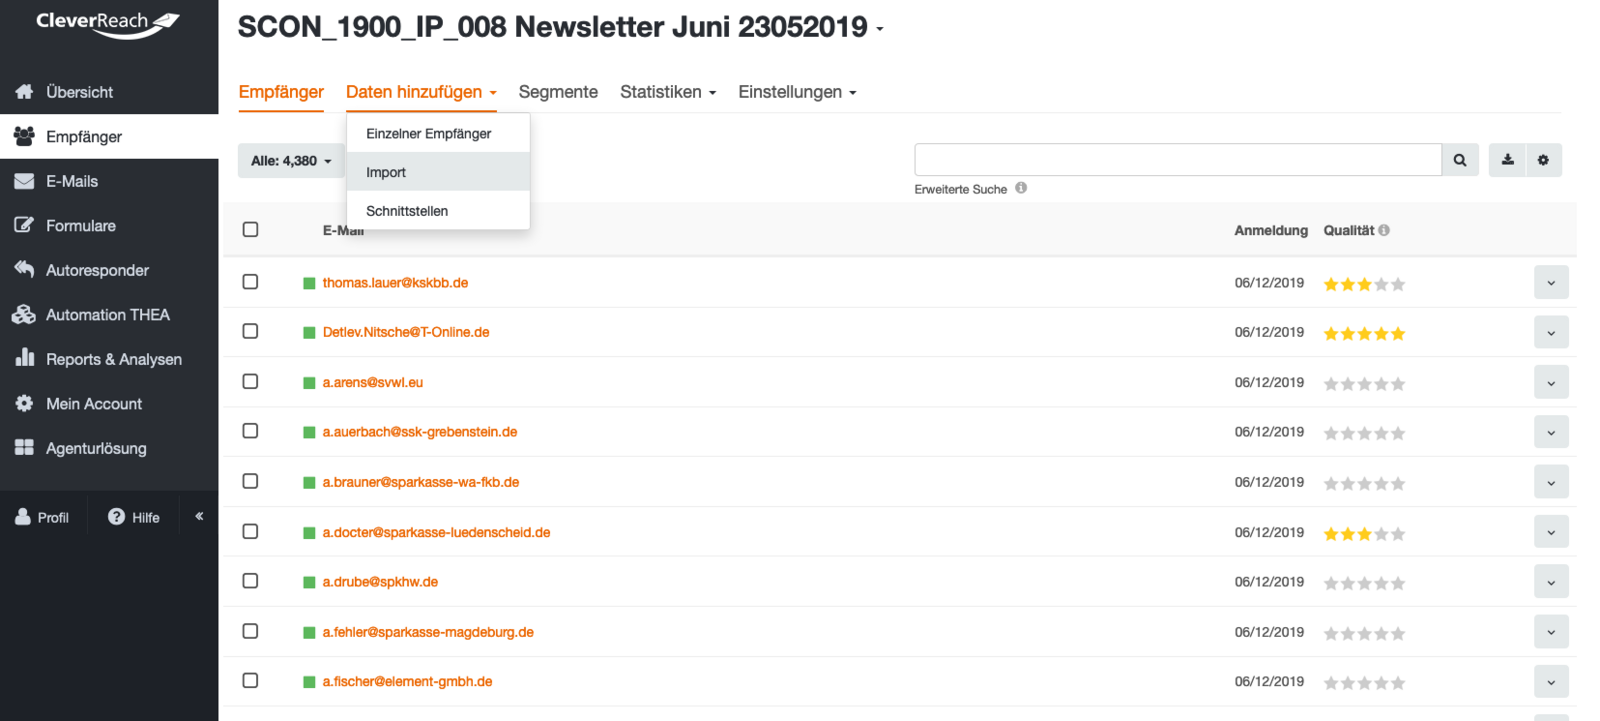
Task: Choose Import from the dropdown menu
Action: pos(386,172)
